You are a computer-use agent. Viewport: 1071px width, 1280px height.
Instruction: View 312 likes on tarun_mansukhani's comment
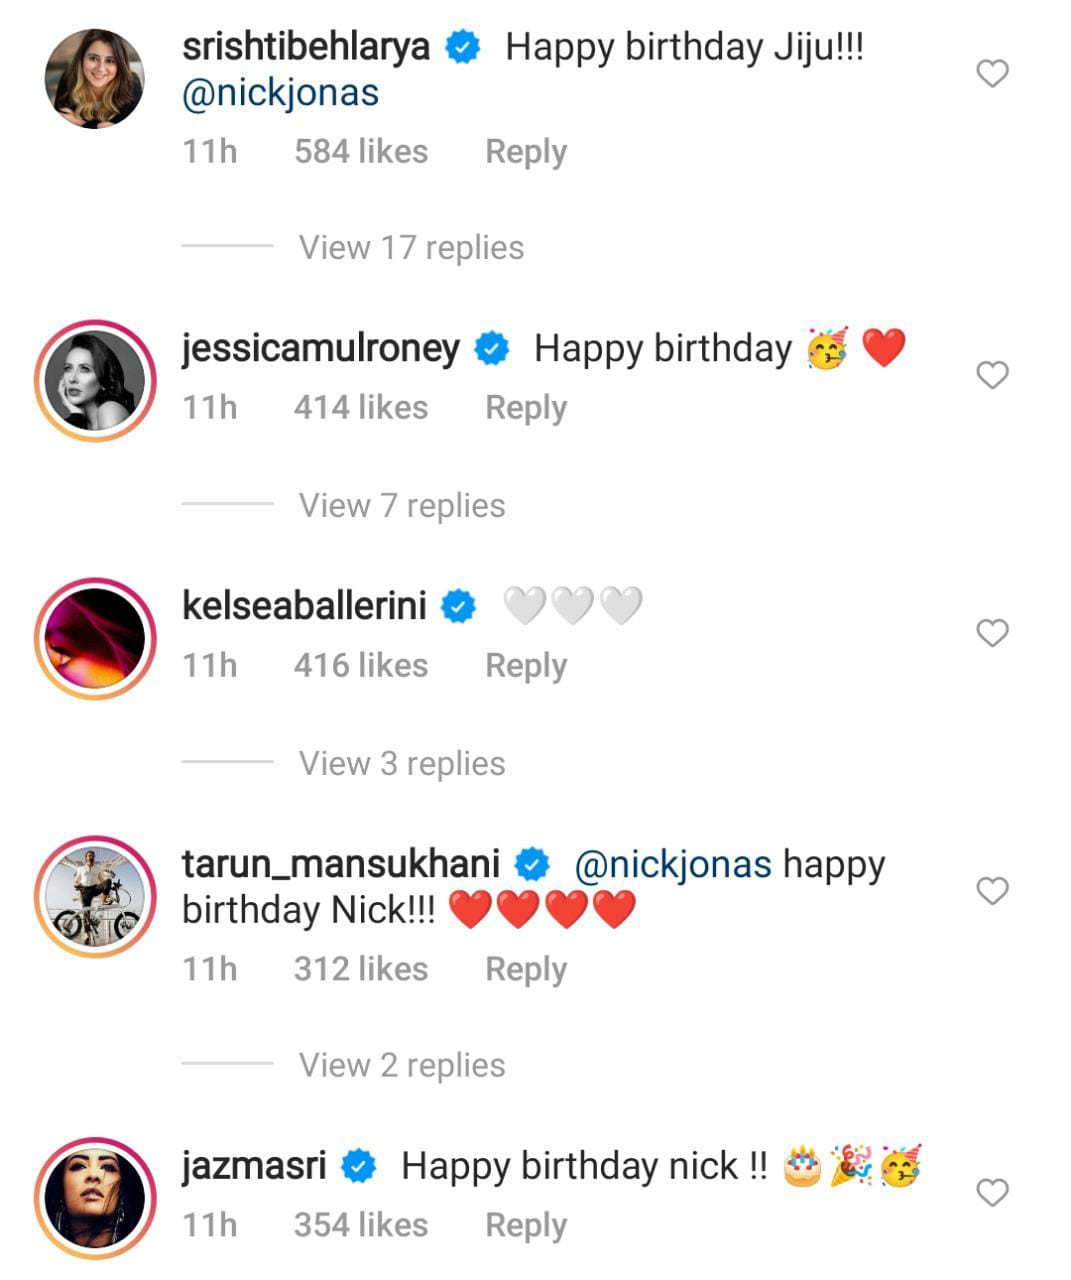(x=360, y=970)
